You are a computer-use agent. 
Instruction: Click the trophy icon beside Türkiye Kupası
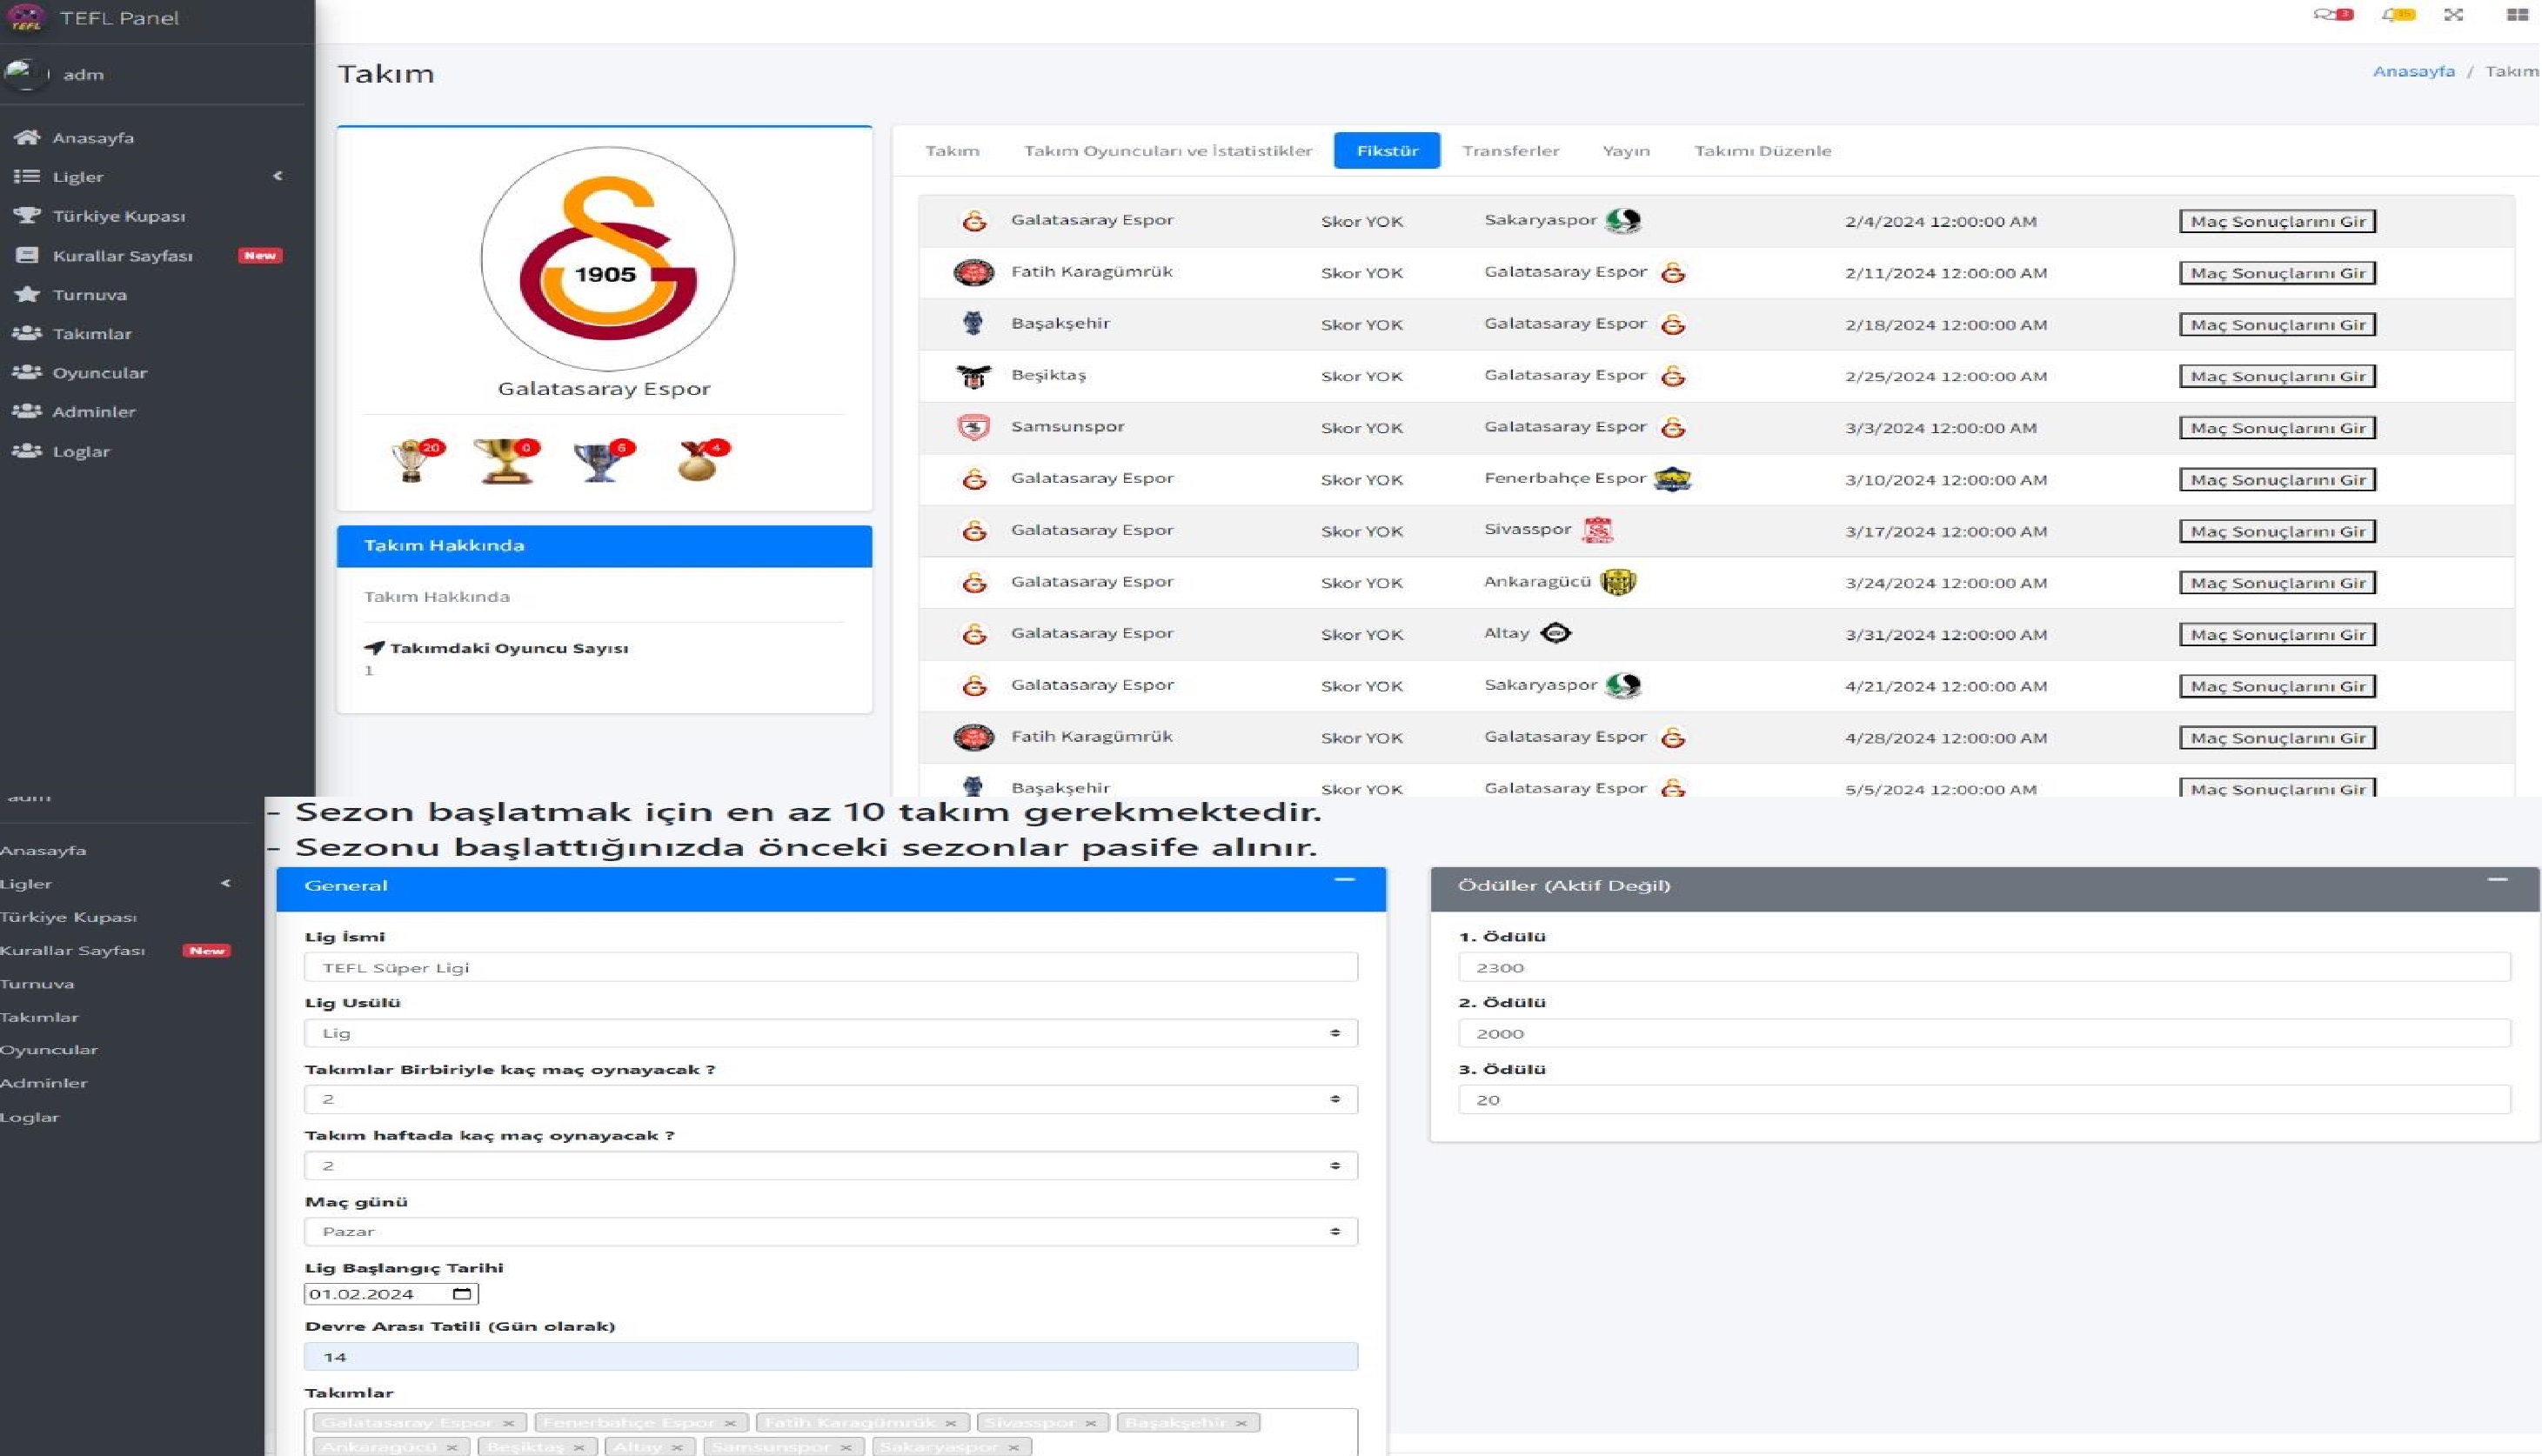coord(27,215)
